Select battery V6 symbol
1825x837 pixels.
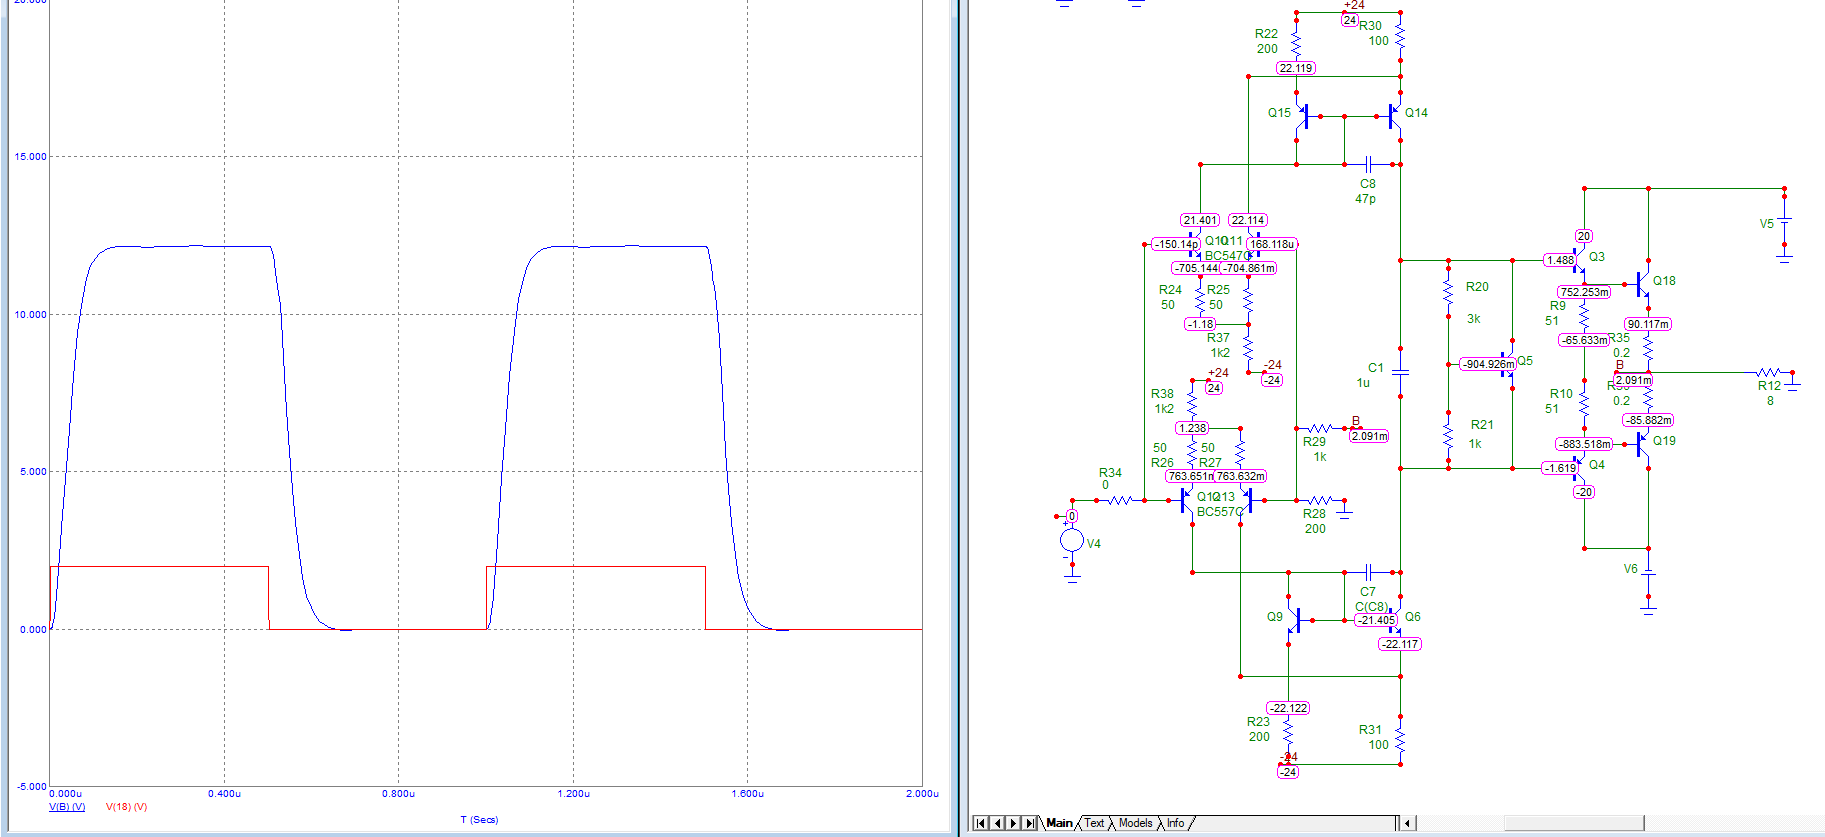1648,573
